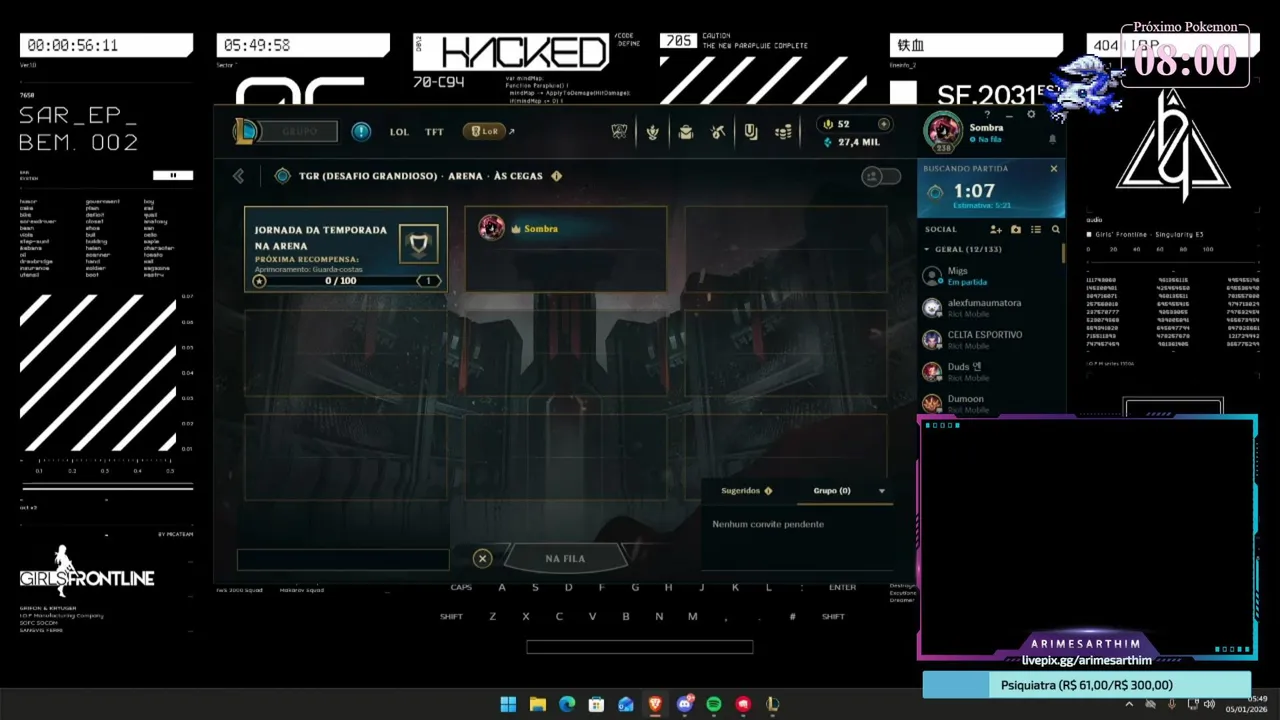Show Arena mode info diamond icon
This screenshot has width=1280, height=720.
point(557,176)
